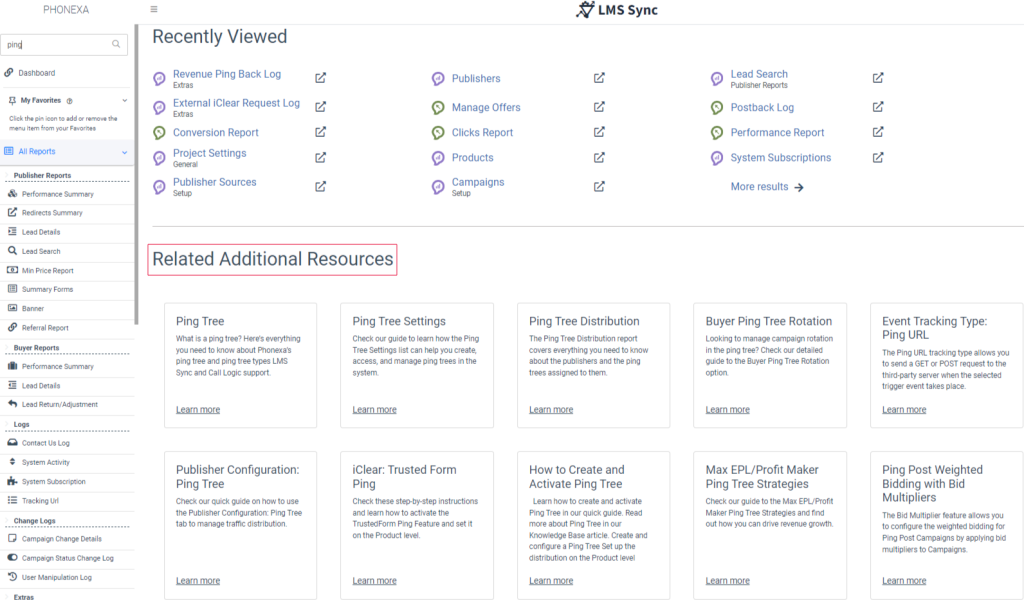Click the search magnifier icon in sidebar

click(x=116, y=44)
